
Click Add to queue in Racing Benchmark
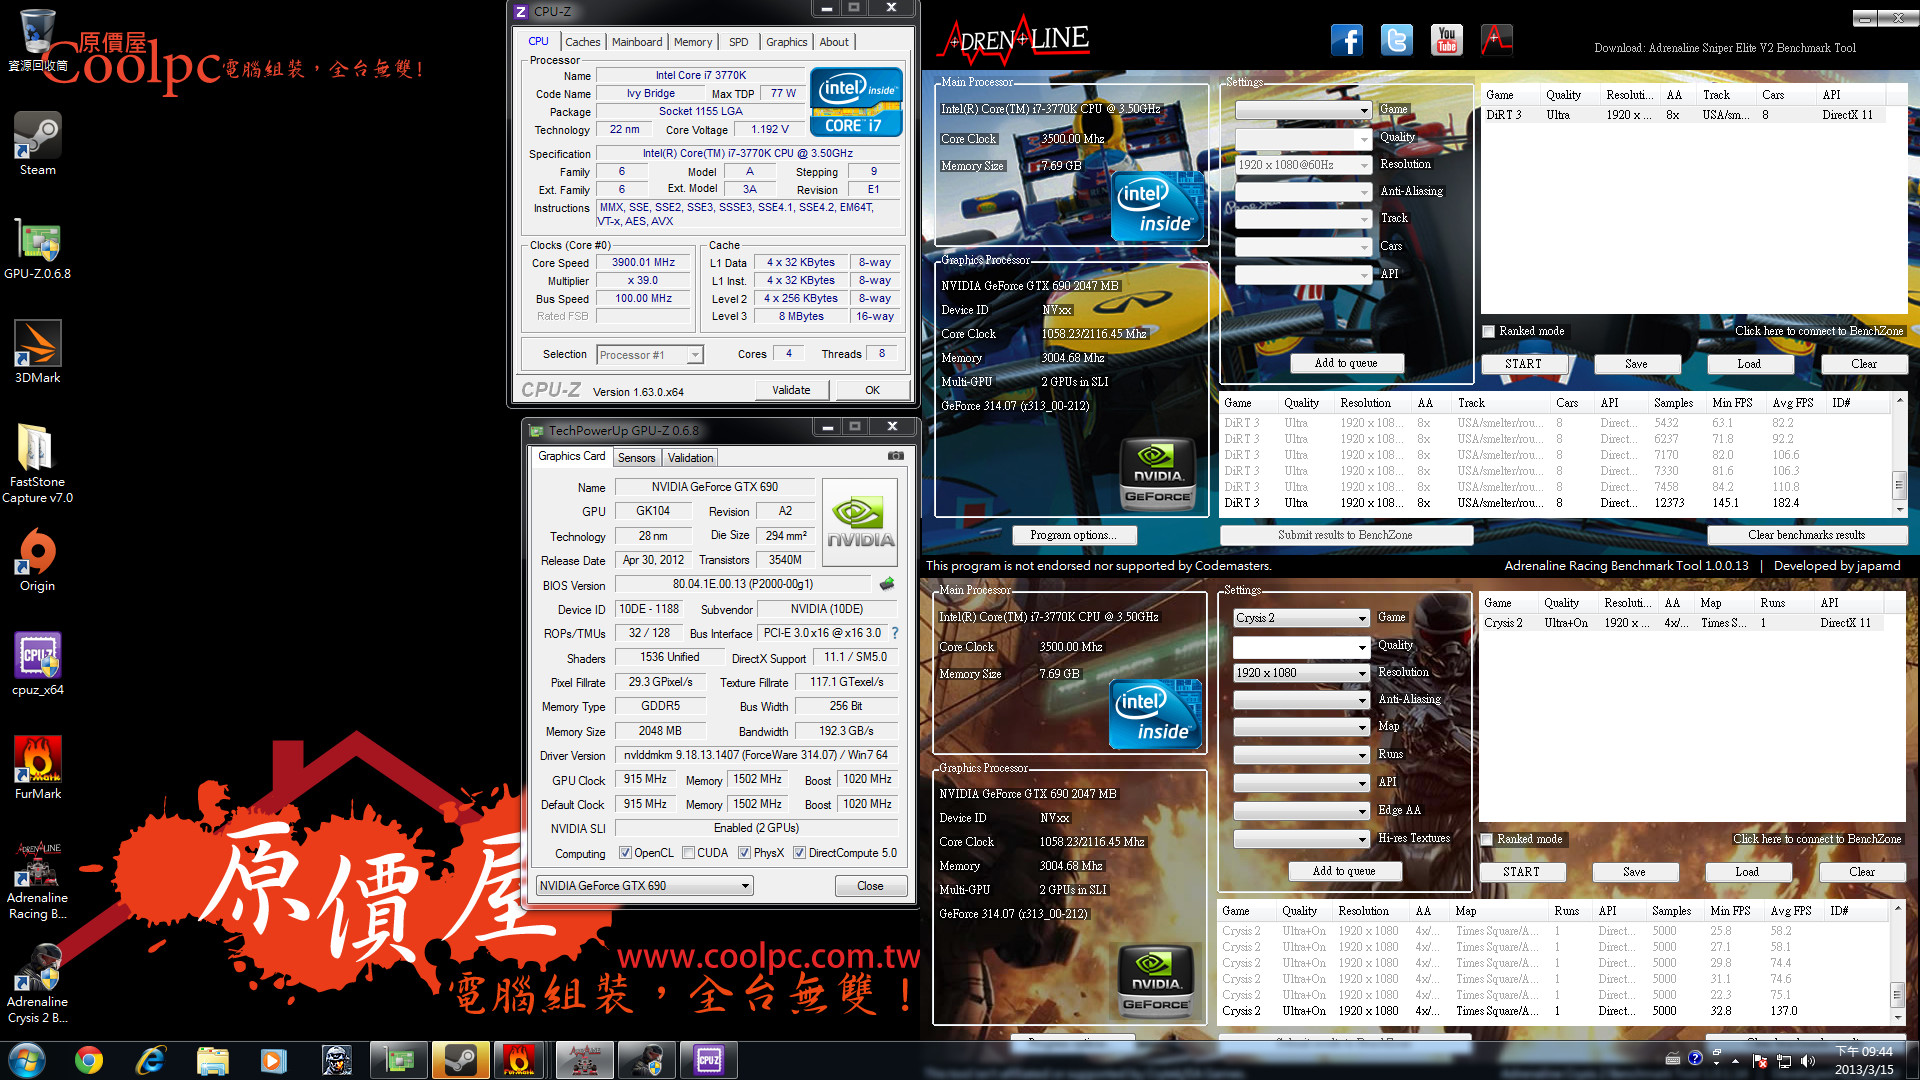tap(1346, 364)
